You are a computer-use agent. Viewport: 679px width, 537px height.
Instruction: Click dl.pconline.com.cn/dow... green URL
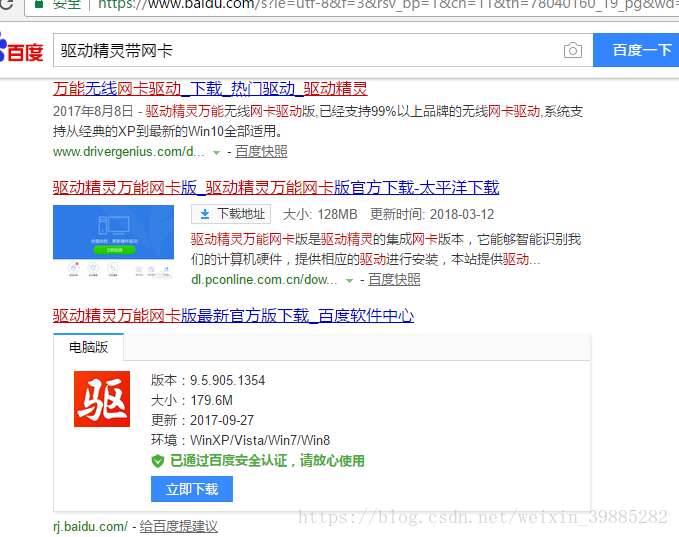tap(264, 279)
